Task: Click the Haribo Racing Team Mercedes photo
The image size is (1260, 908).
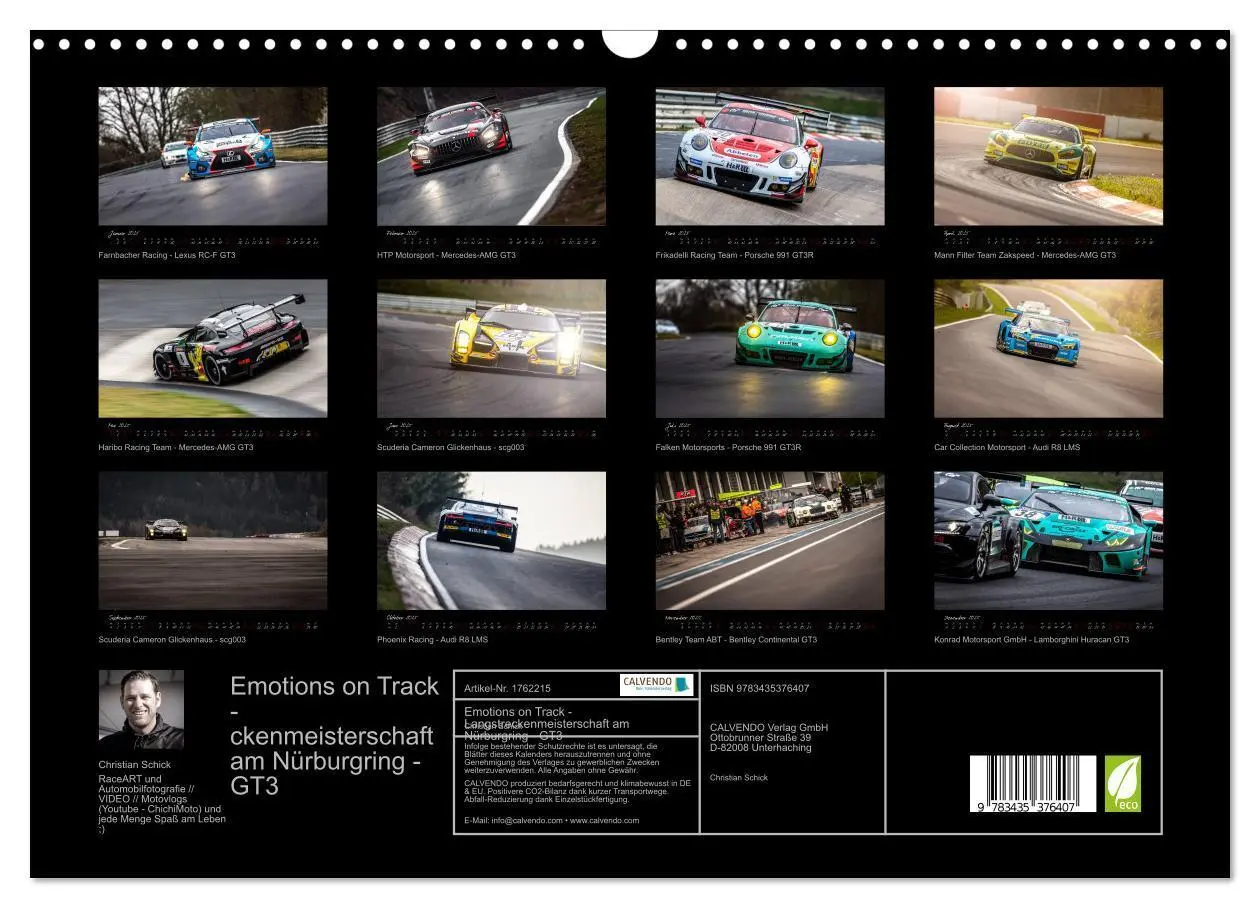Action: point(212,348)
